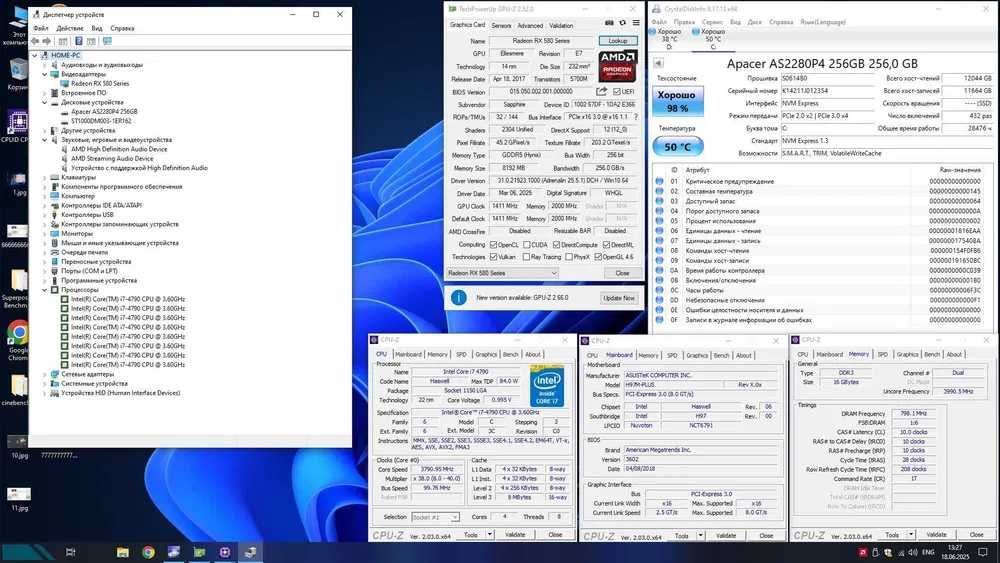The width and height of the screenshot is (1000, 563).
Task: Toggle the Ray Tracing checkbox in GPU-Z
Action: tap(527, 257)
